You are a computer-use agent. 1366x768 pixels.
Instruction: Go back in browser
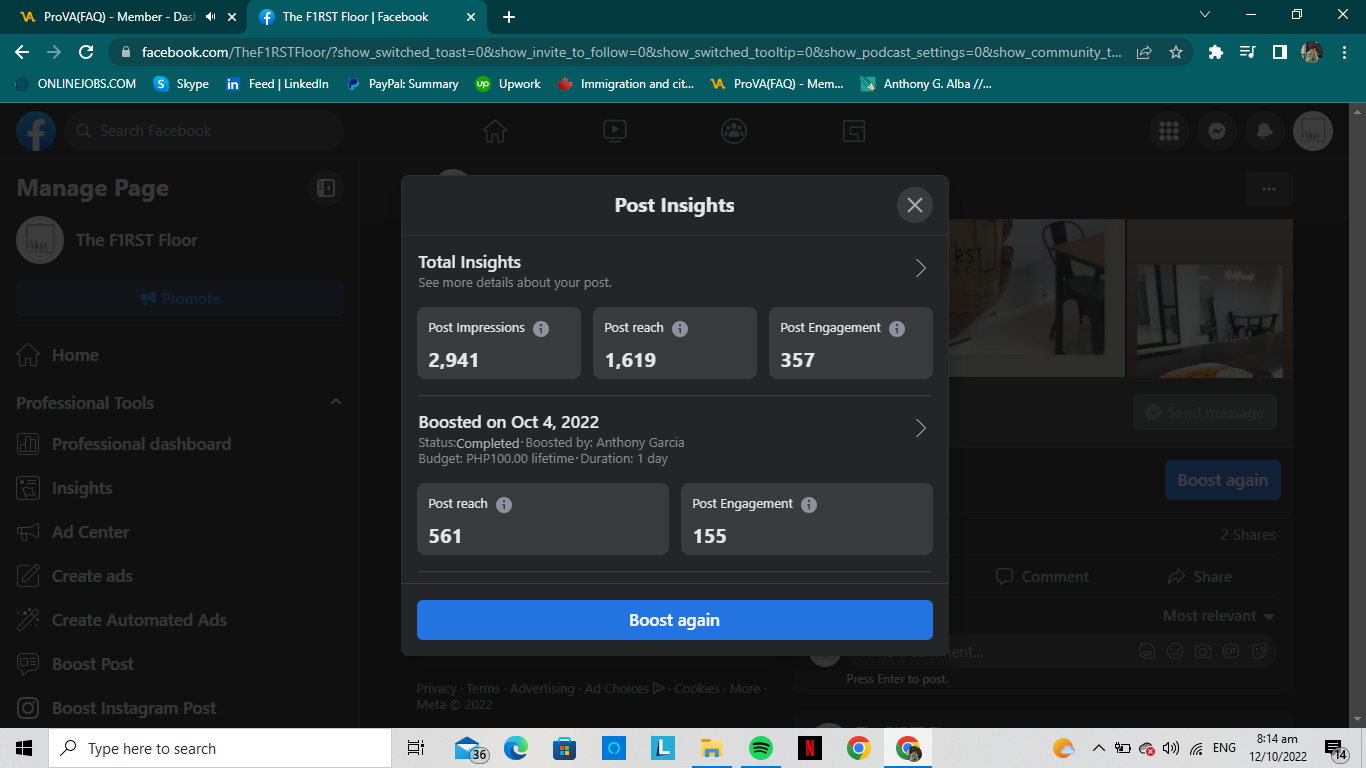(22, 52)
